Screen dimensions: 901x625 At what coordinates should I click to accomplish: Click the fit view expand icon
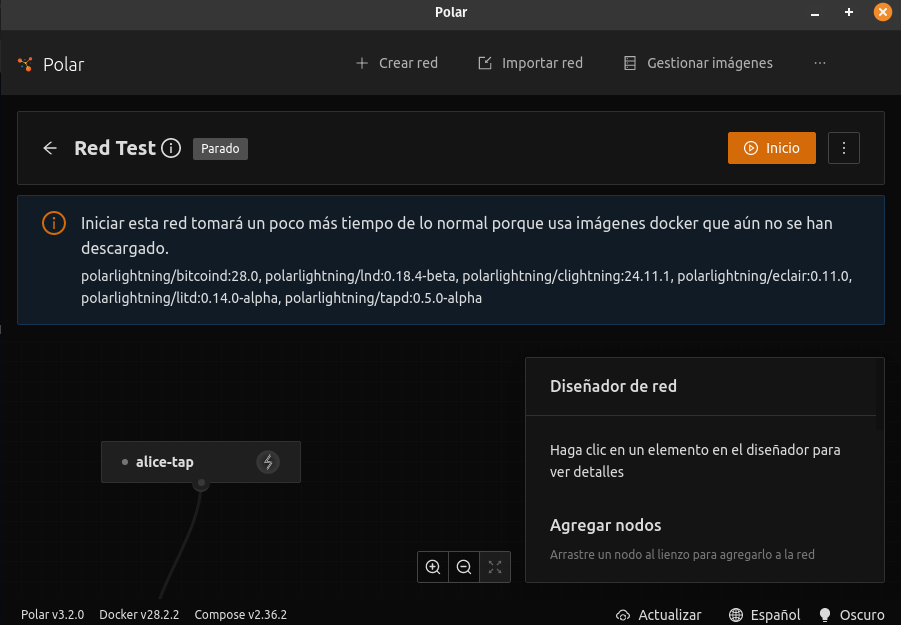[495, 567]
